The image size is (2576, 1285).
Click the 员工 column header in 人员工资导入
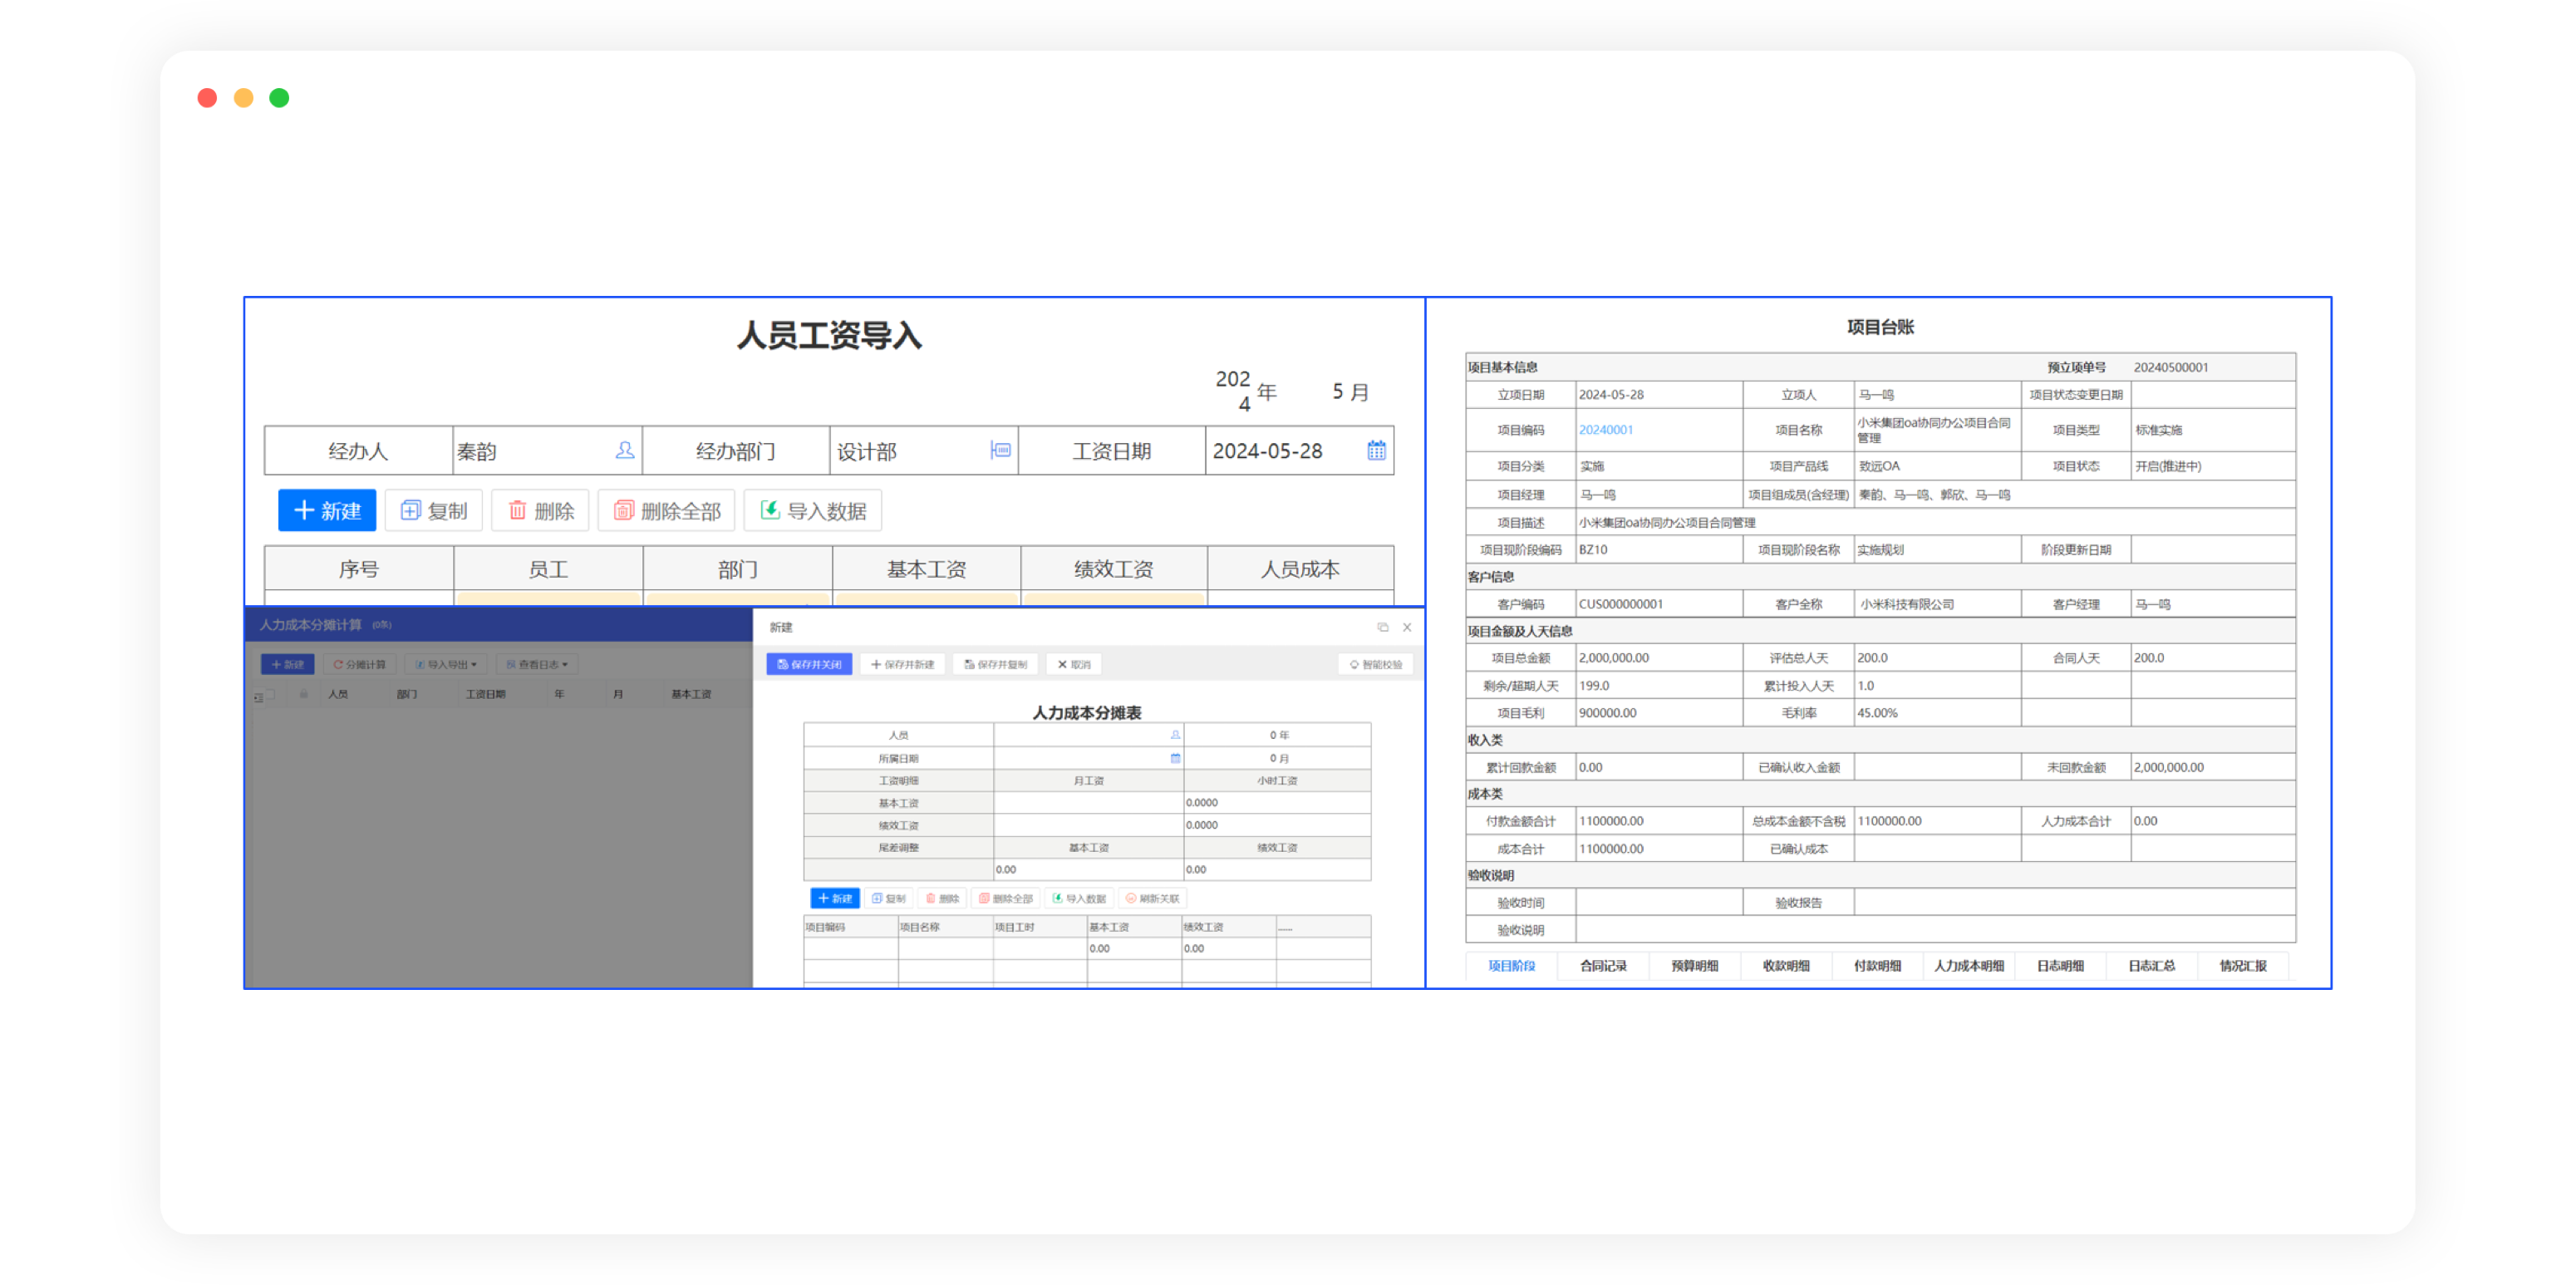click(x=548, y=570)
